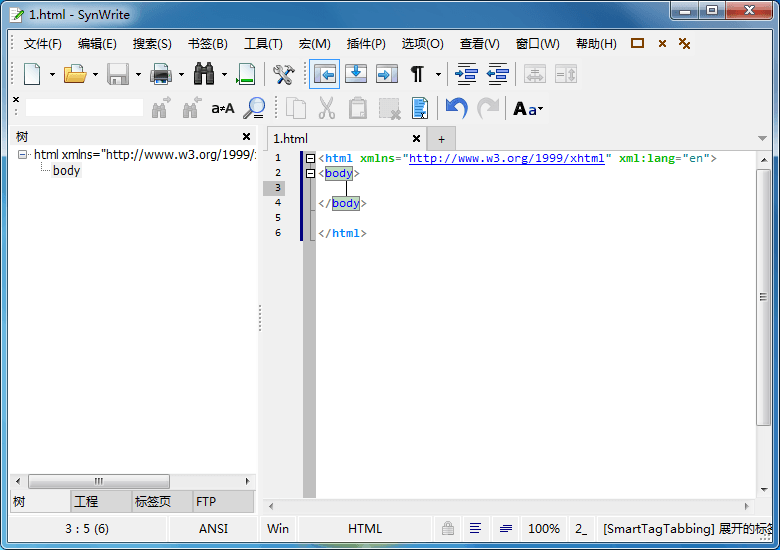The height and width of the screenshot is (550, 780).
Task: Open the 工具(T) menu
Action: [x=263, y=44]
